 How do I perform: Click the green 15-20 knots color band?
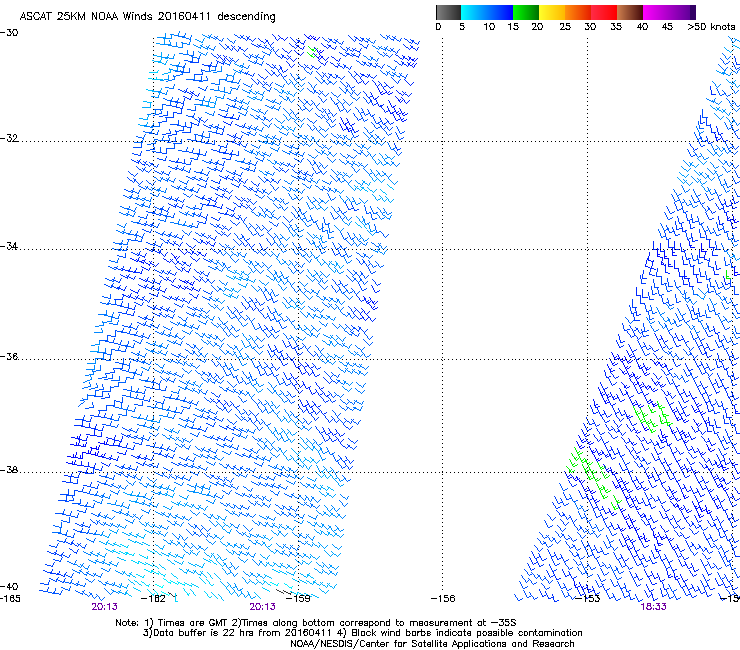coord(526,12)
